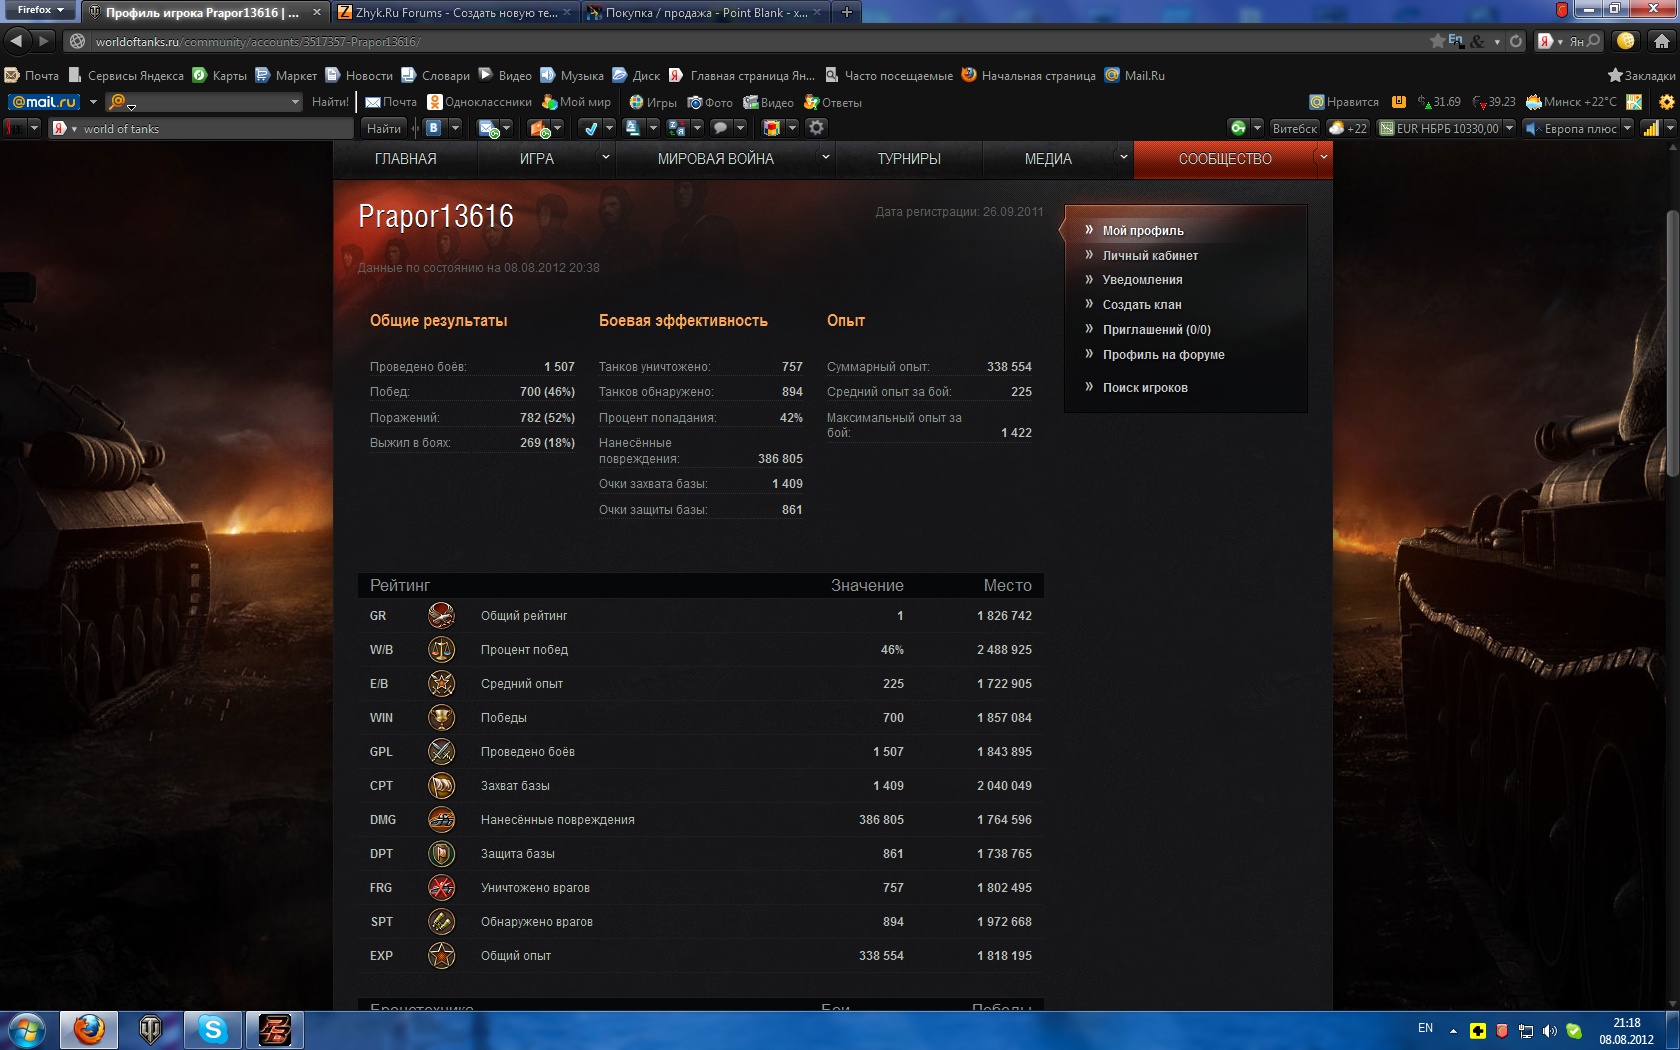Open the Firefox menu button
The image size is (1680, 1050).
pos(39,10)
